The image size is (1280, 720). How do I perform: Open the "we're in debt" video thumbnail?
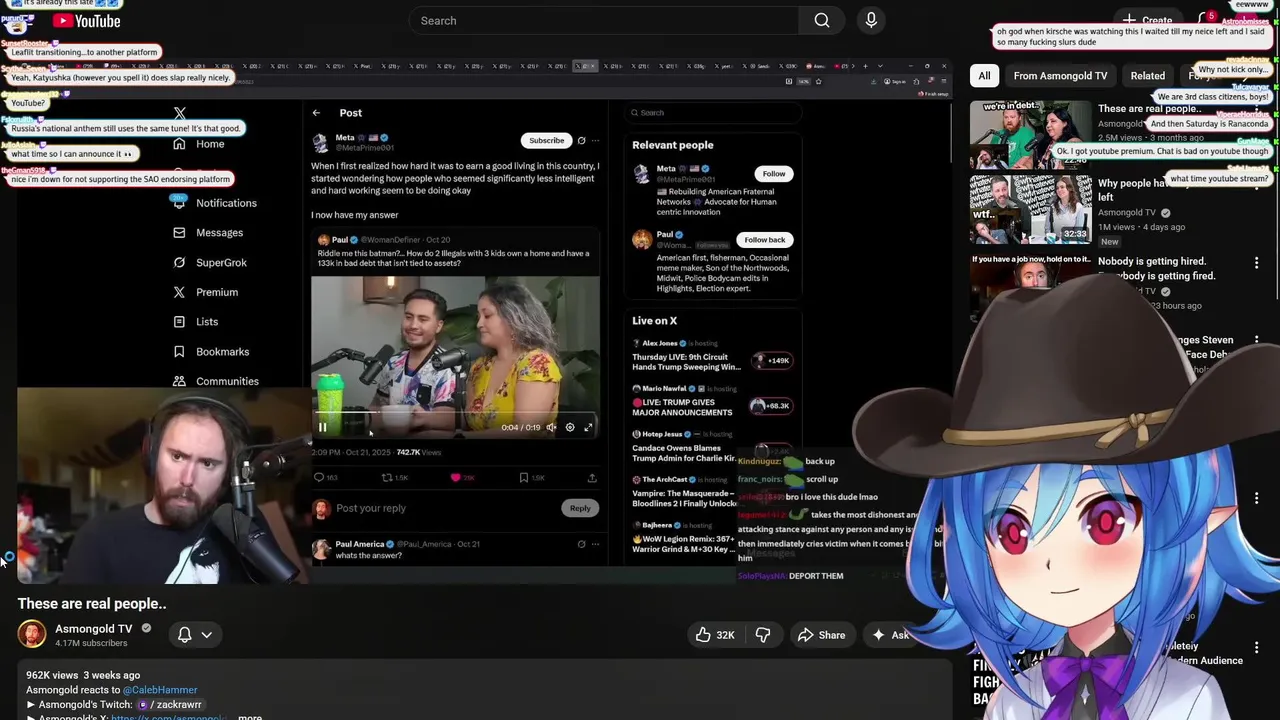click(x=1030, y=134)
